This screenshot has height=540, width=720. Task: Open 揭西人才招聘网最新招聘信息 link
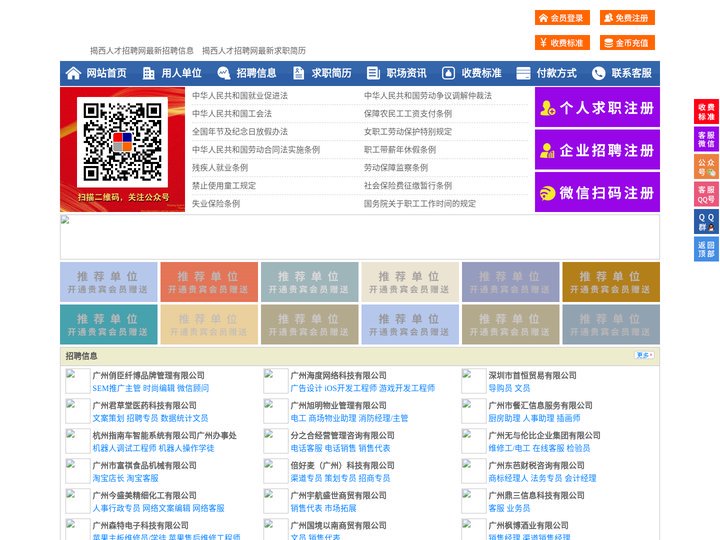tap(142, 51)
